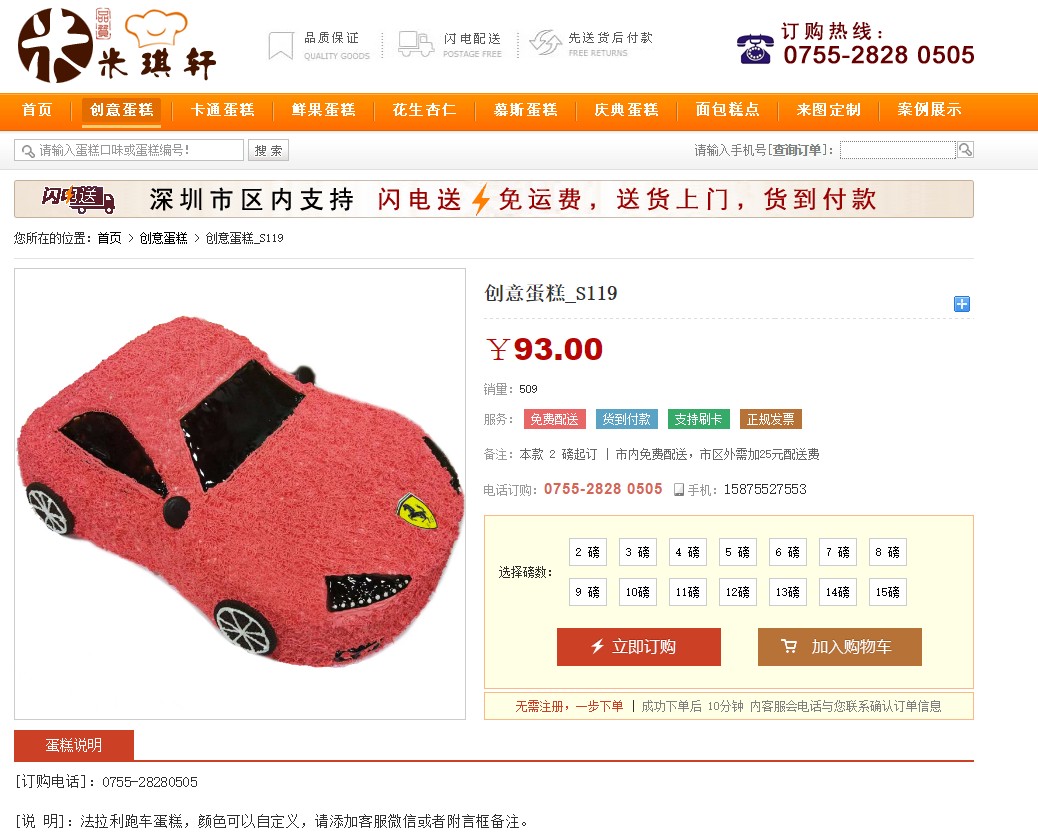Screen dimensions: 1038x837
Task: Pick the 15磅 weight option
Action: (888, 592)
